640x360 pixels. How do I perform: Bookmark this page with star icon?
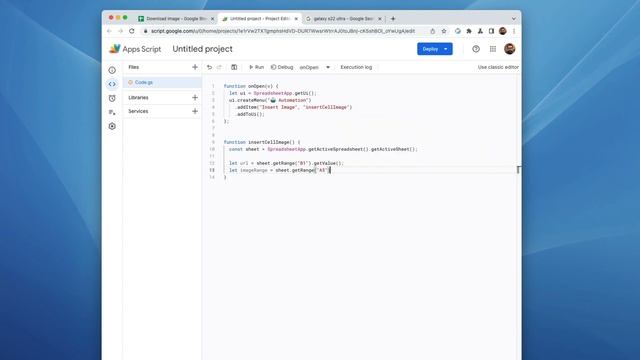444,31
